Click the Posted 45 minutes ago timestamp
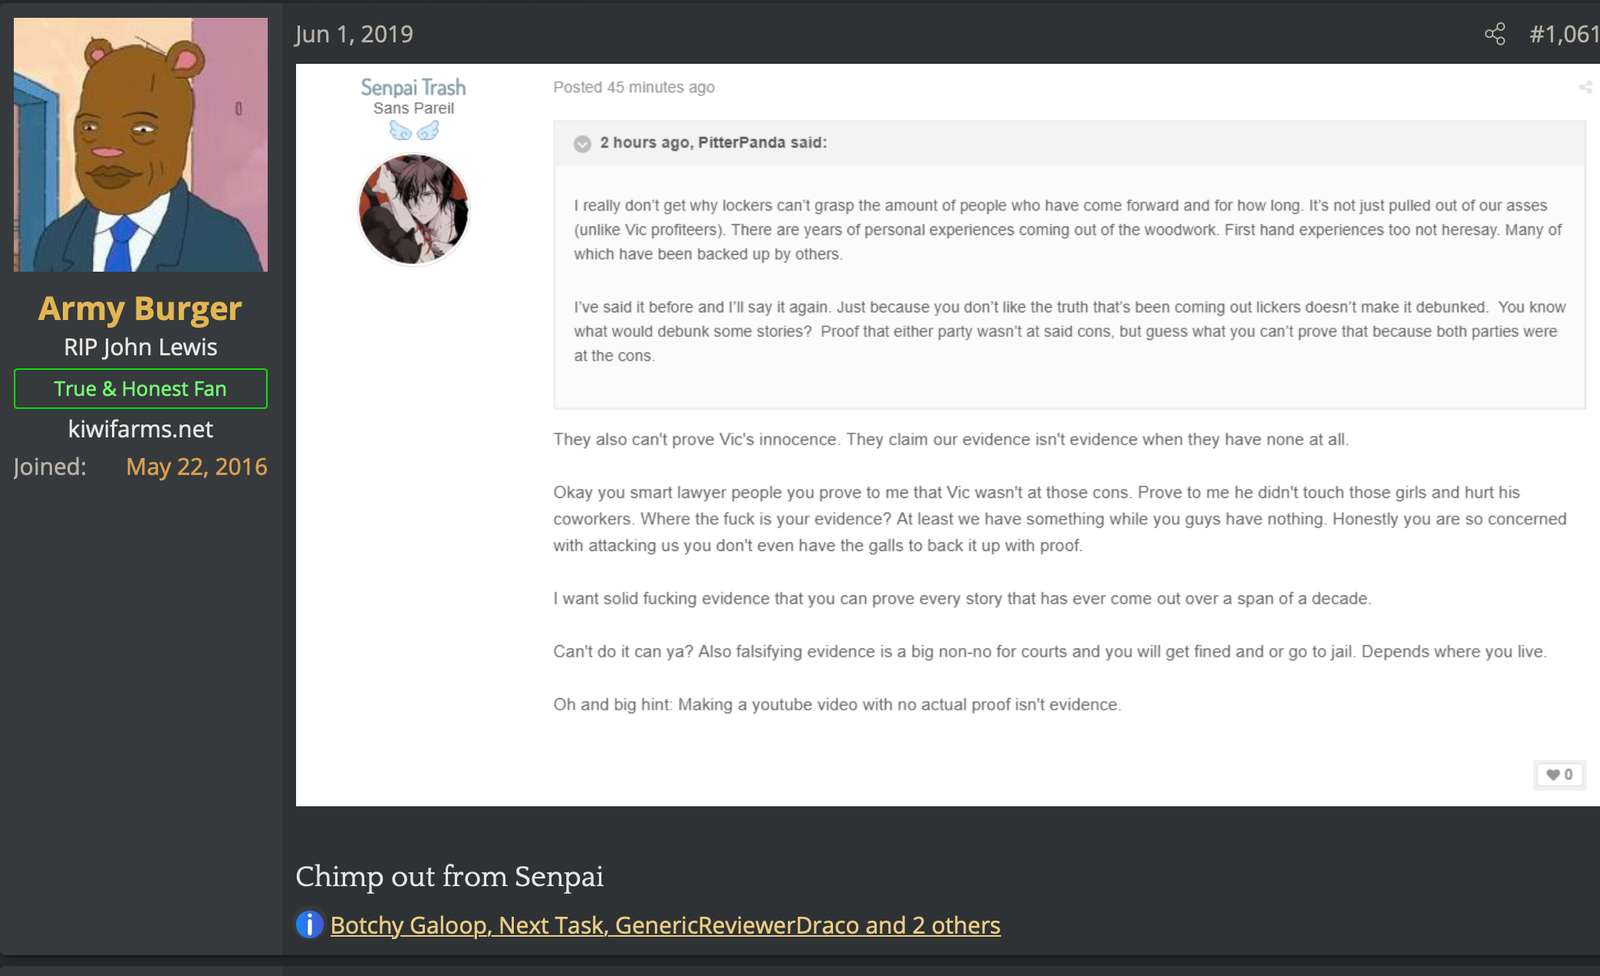1600x976 pixels. click(x=634, y=87)
